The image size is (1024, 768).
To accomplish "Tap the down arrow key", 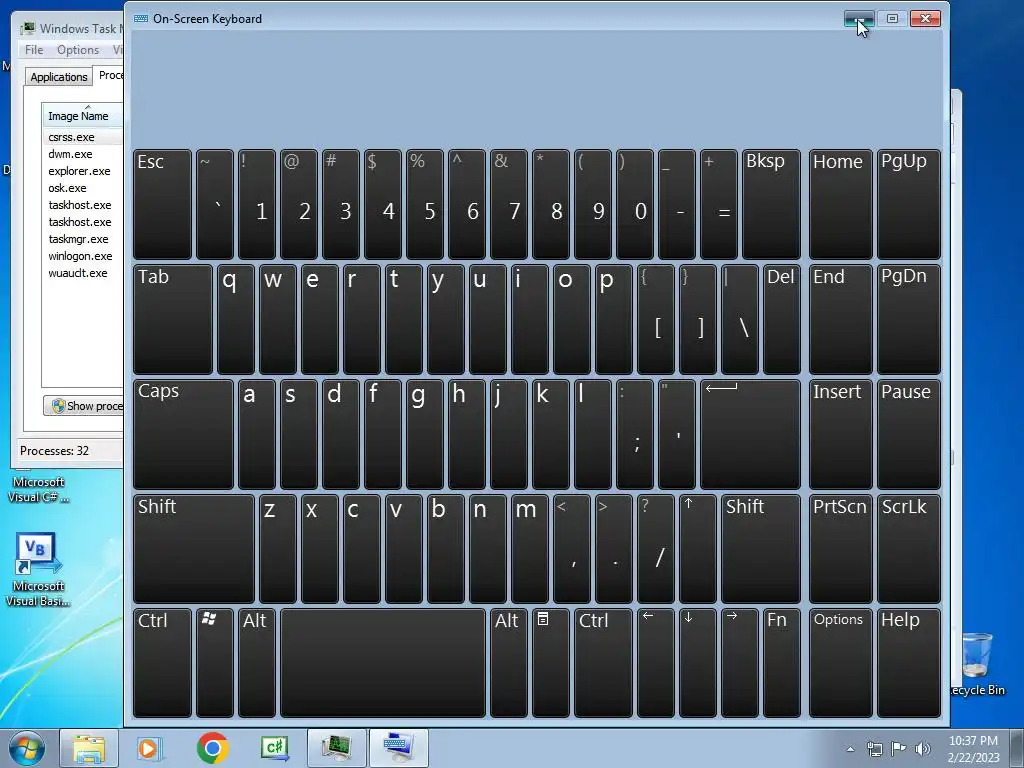I will click(697, 663).
